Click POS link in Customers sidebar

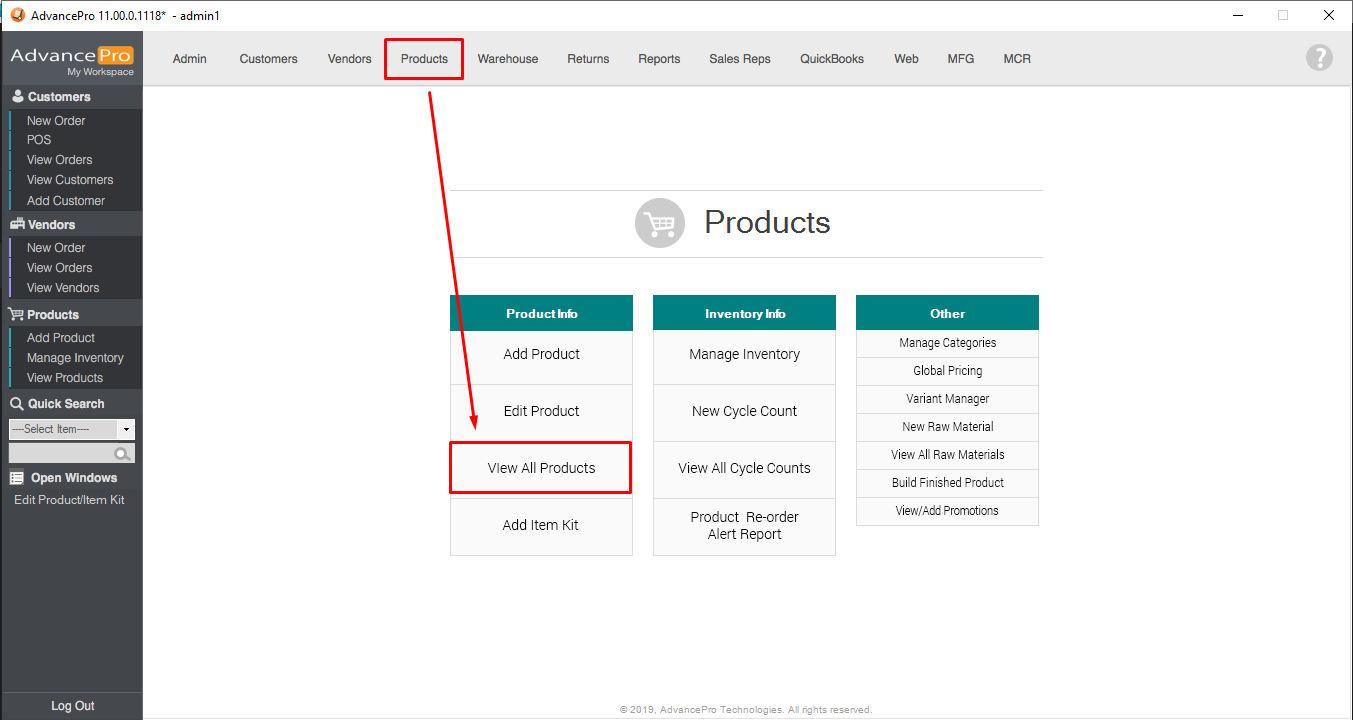pos(39,140)
